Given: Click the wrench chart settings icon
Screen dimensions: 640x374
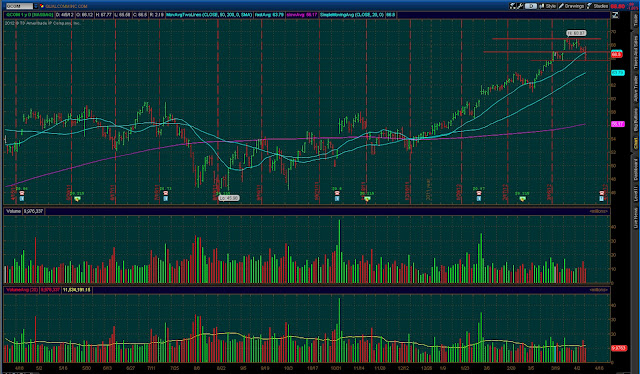Looking at the screenshot, I should coord(520,6).
